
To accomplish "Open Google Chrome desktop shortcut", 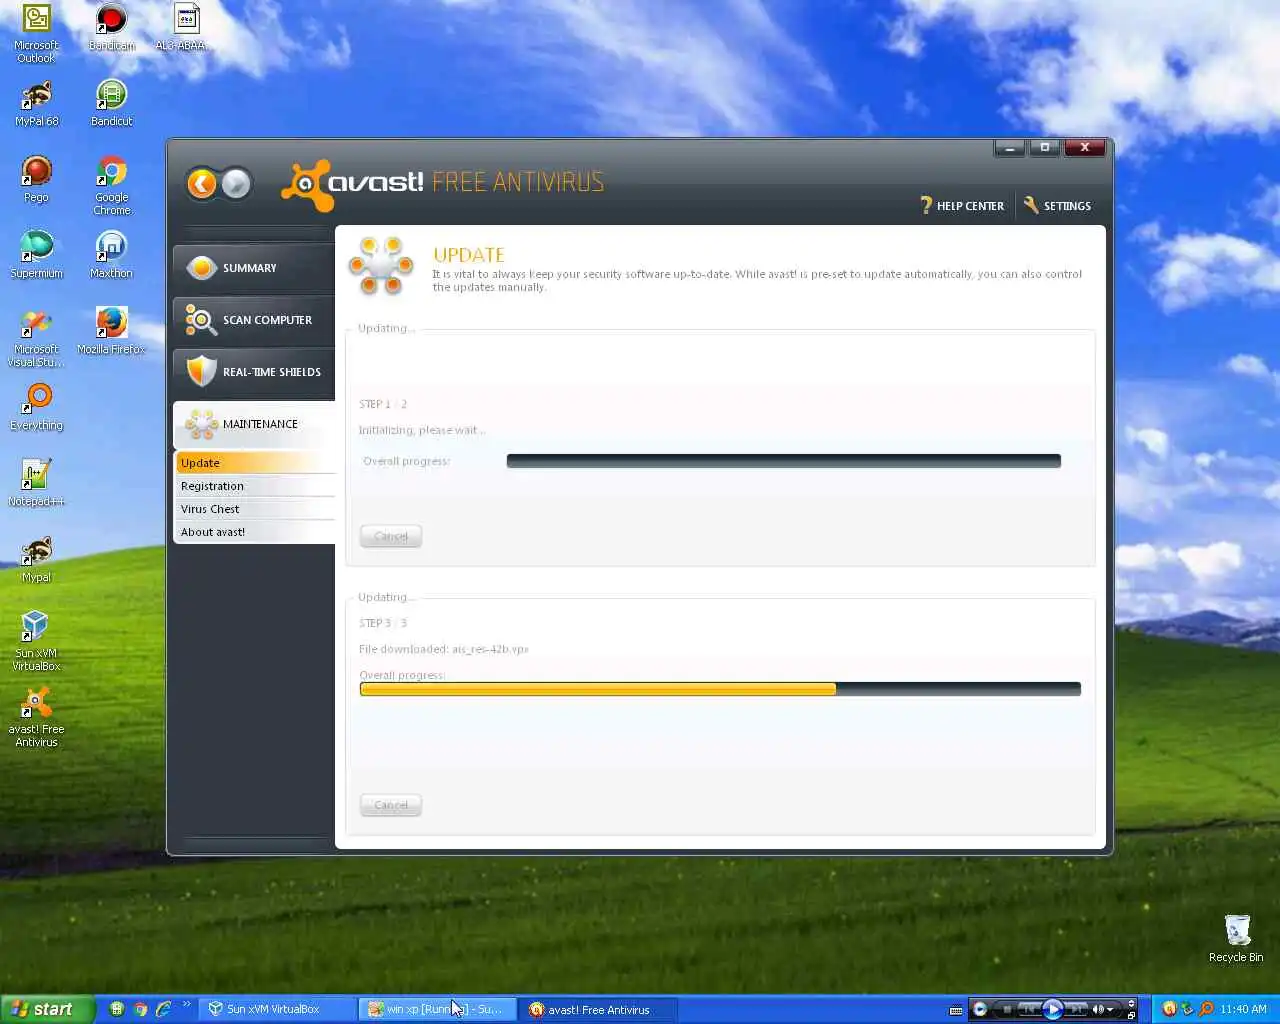I will click(x=111, y=186).
